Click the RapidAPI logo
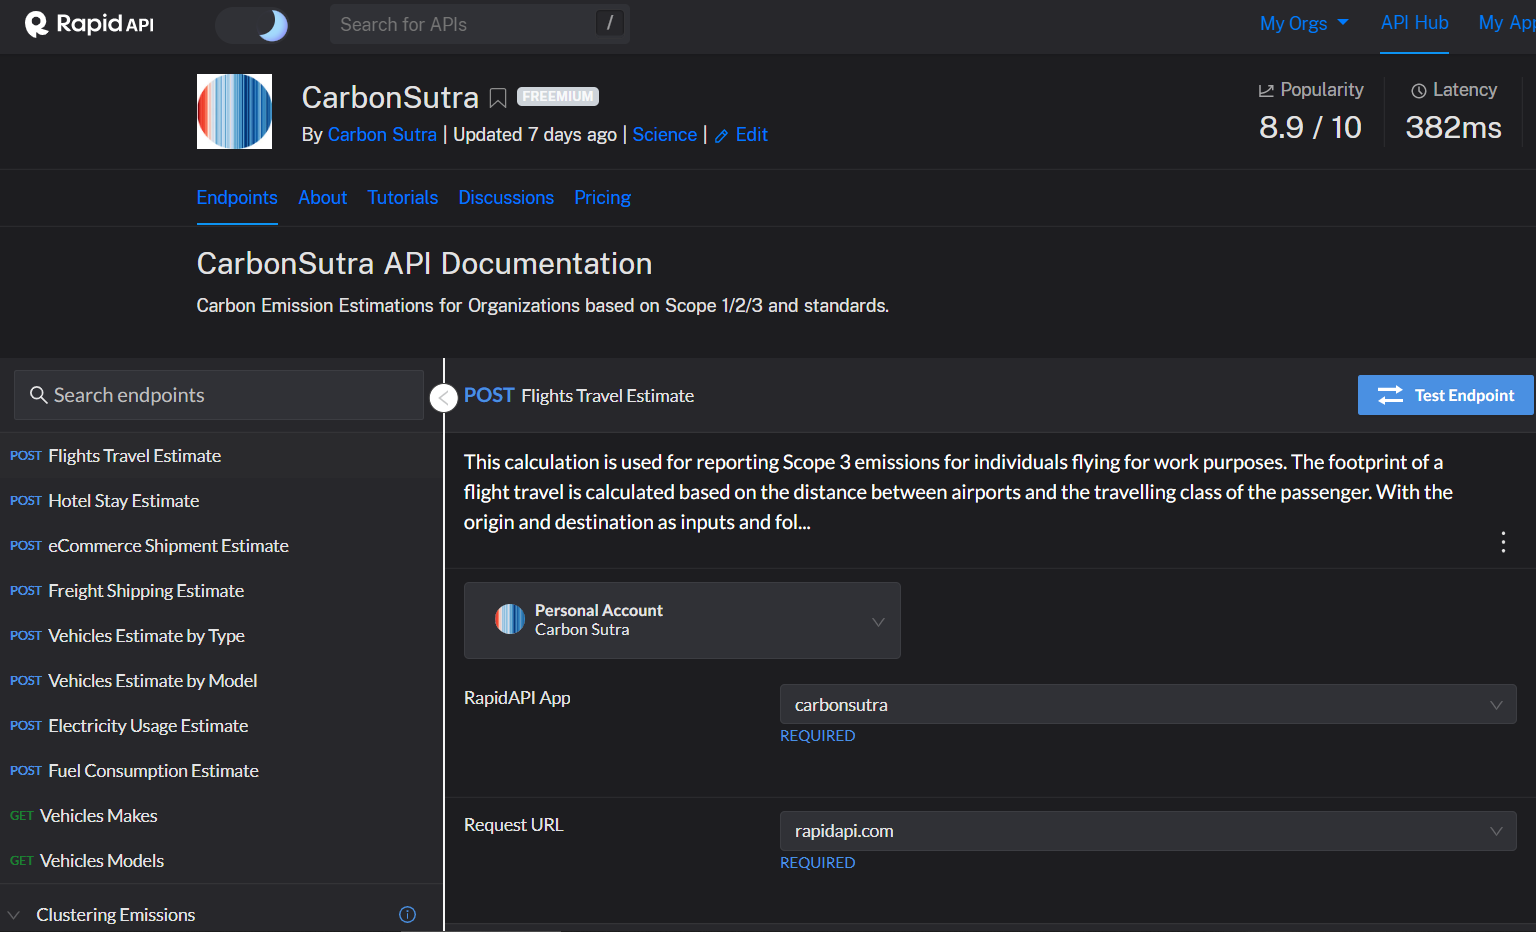Image resolution: width=1536 pixels, height=932 pixels. pos(89,24)
